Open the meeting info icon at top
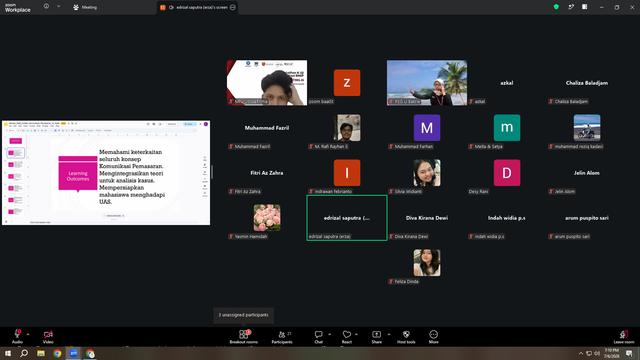 (46, 7)
